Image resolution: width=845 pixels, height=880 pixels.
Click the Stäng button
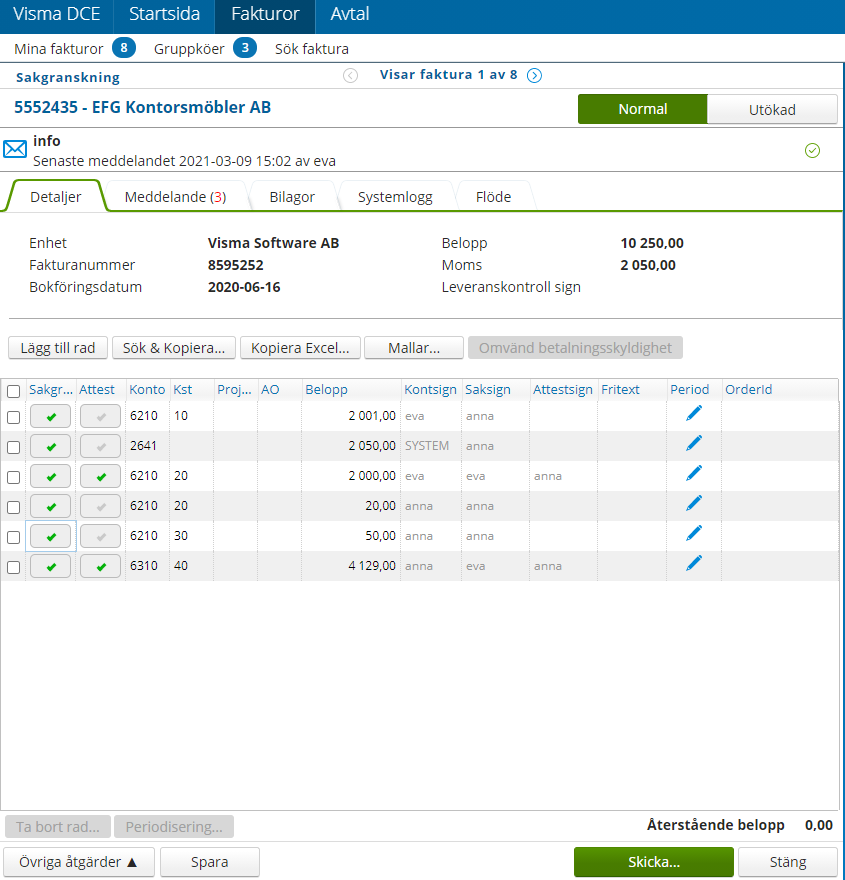[x=788, y=861]
